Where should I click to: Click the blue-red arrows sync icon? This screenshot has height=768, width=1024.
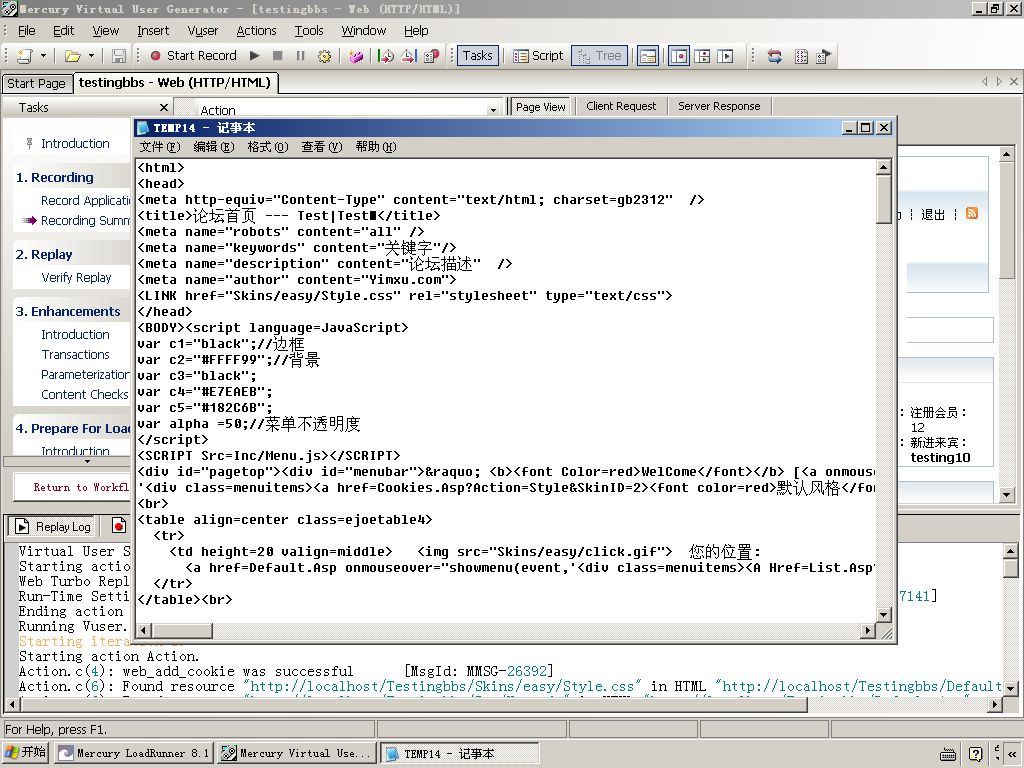(x=775, y=56)
